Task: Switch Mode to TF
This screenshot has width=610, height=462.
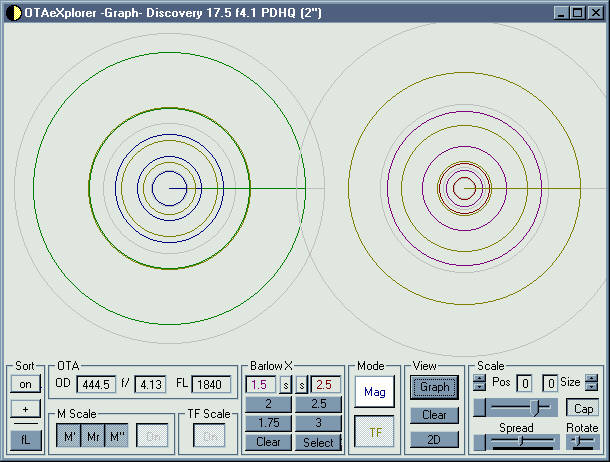Action: click(375, 432)
